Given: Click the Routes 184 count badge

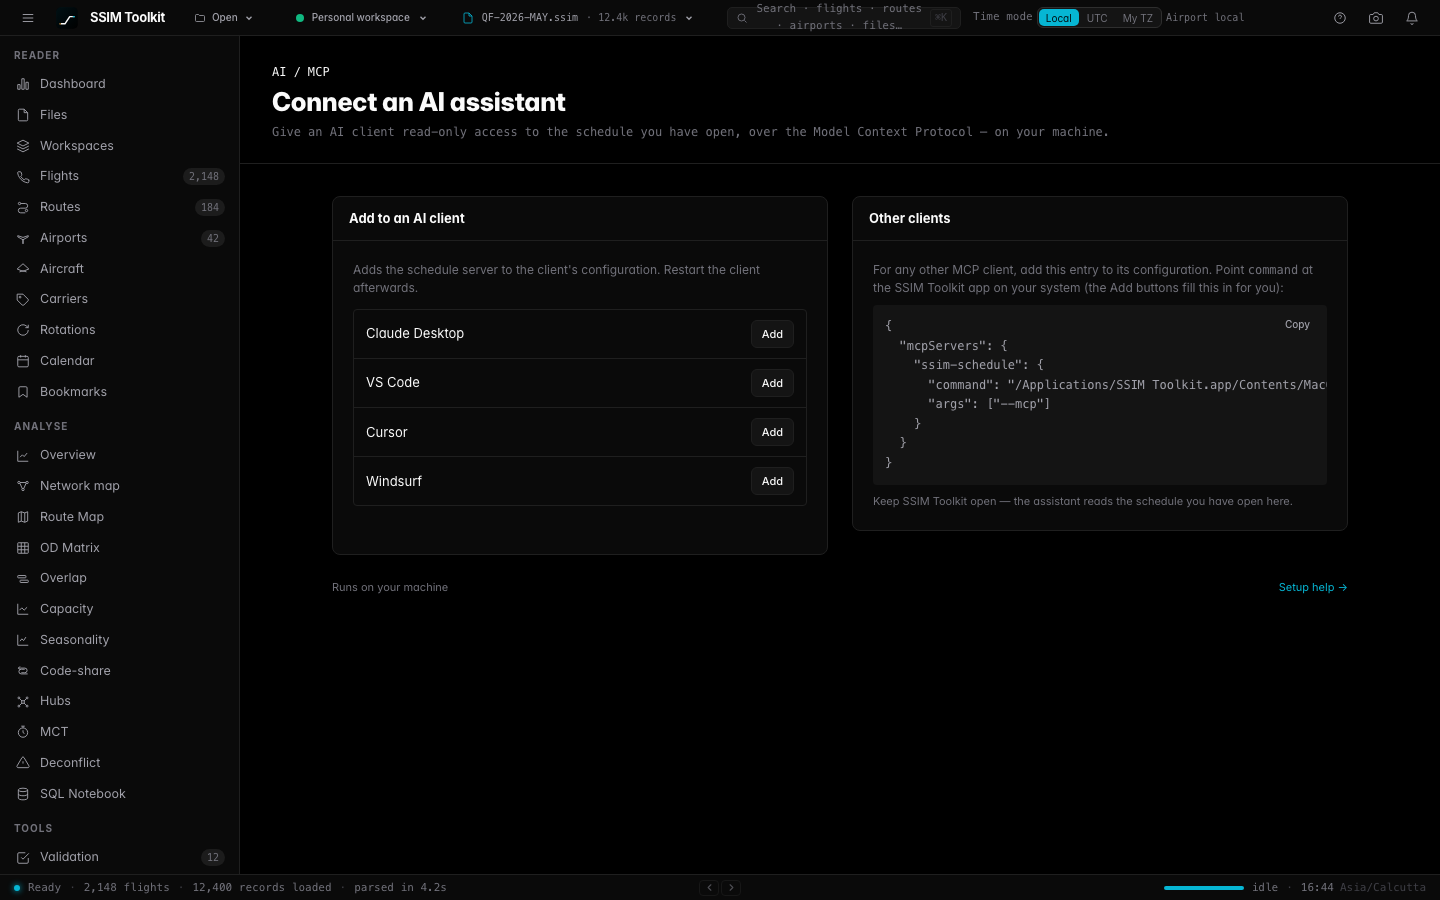Looking at the screenshot, I should 210,207.
